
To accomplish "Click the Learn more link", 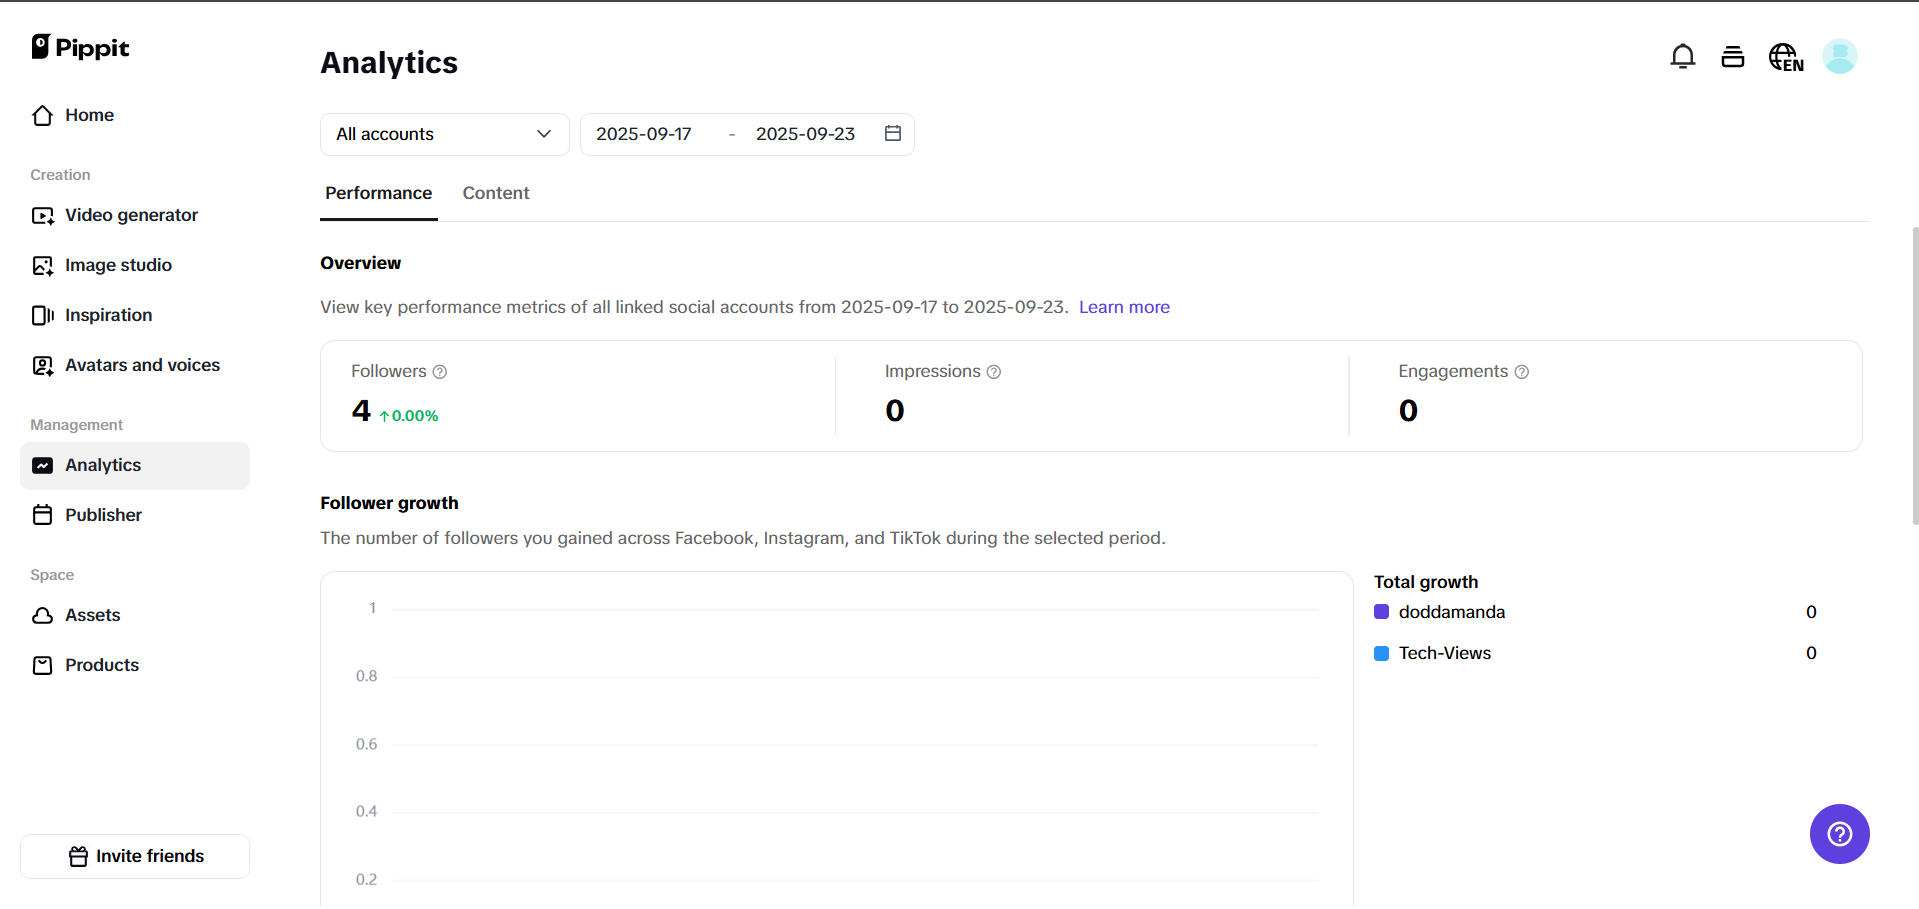I will [1124, 307].
